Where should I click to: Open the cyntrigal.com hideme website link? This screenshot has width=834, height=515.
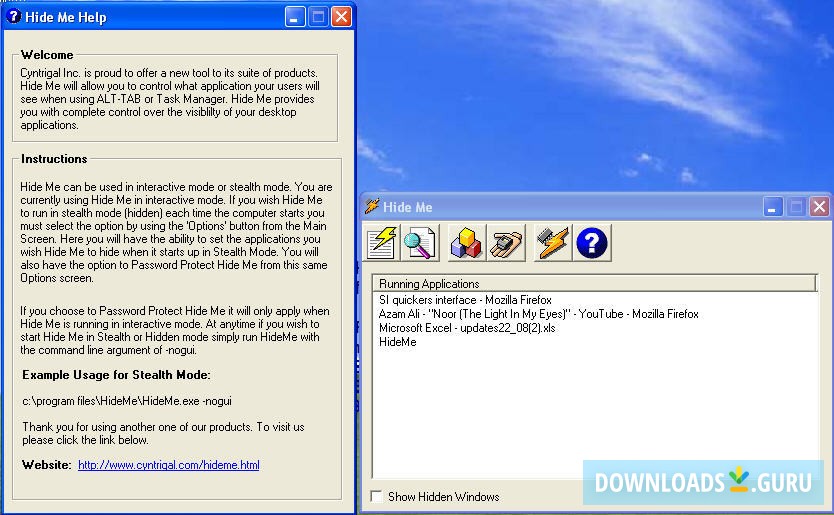coord(169,465)
